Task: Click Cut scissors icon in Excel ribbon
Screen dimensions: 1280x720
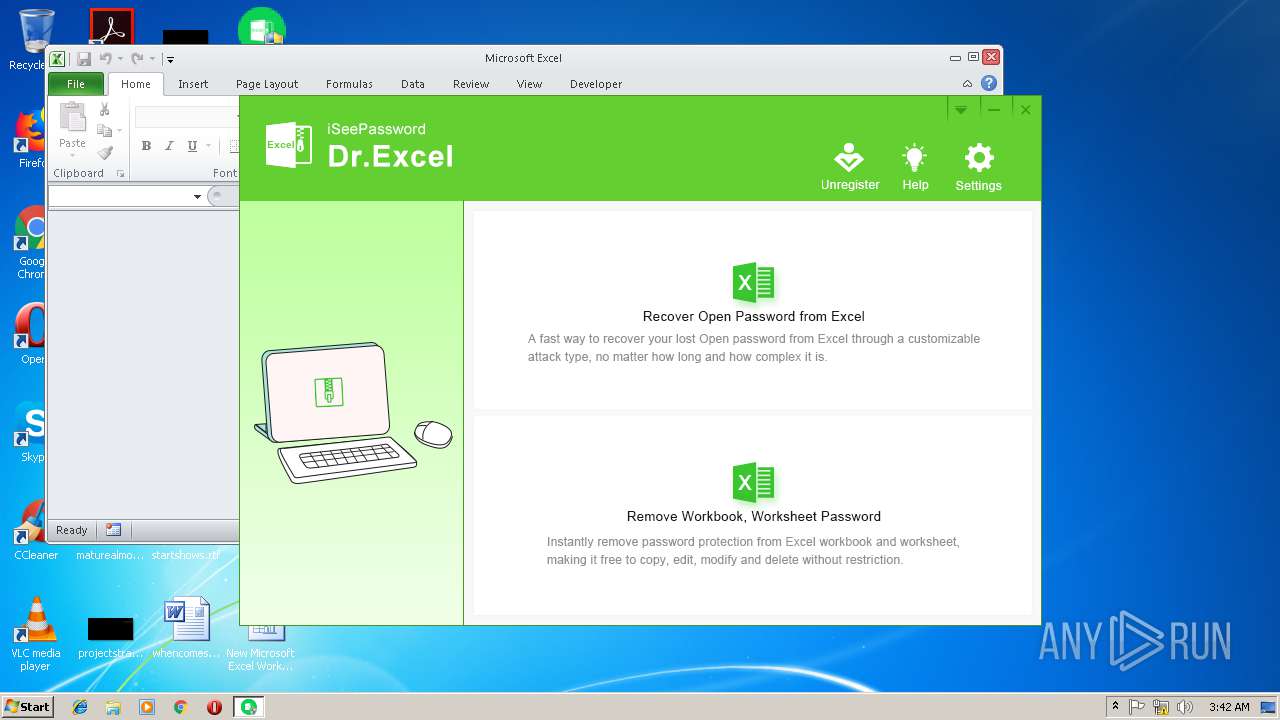Action: pos(104,109)
